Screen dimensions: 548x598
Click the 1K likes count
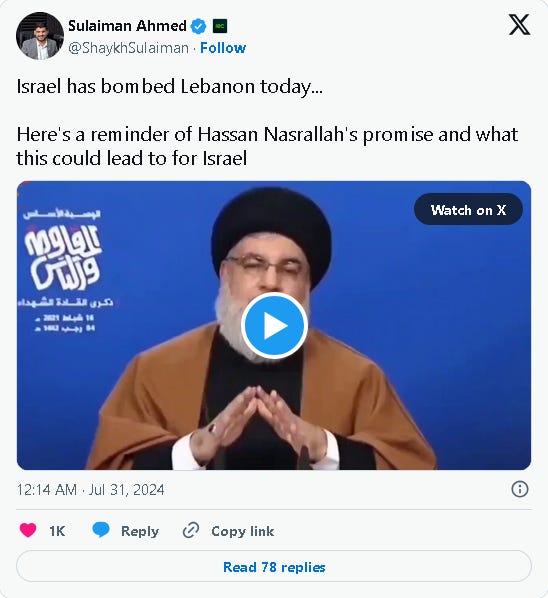pyautogui.click(x=57, y=531)
